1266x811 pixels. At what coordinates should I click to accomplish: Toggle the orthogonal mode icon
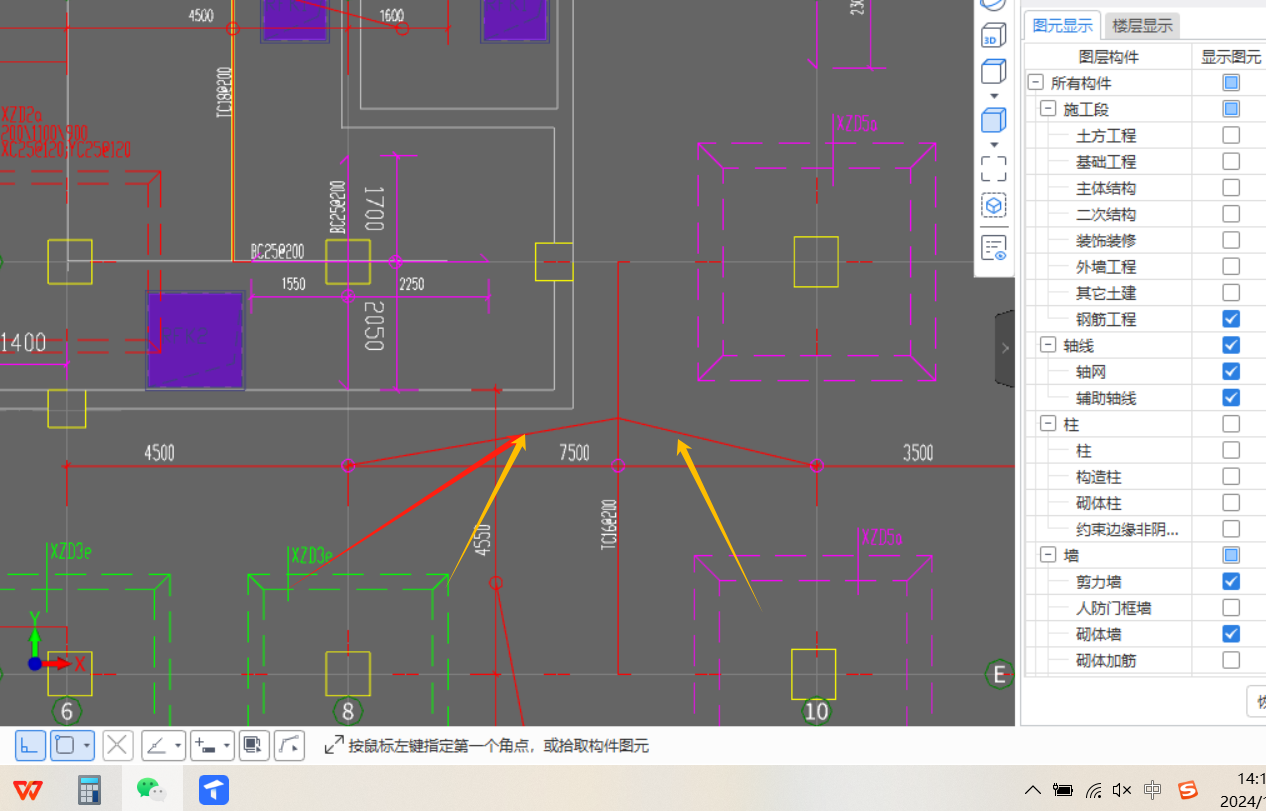tap(30, 745)
